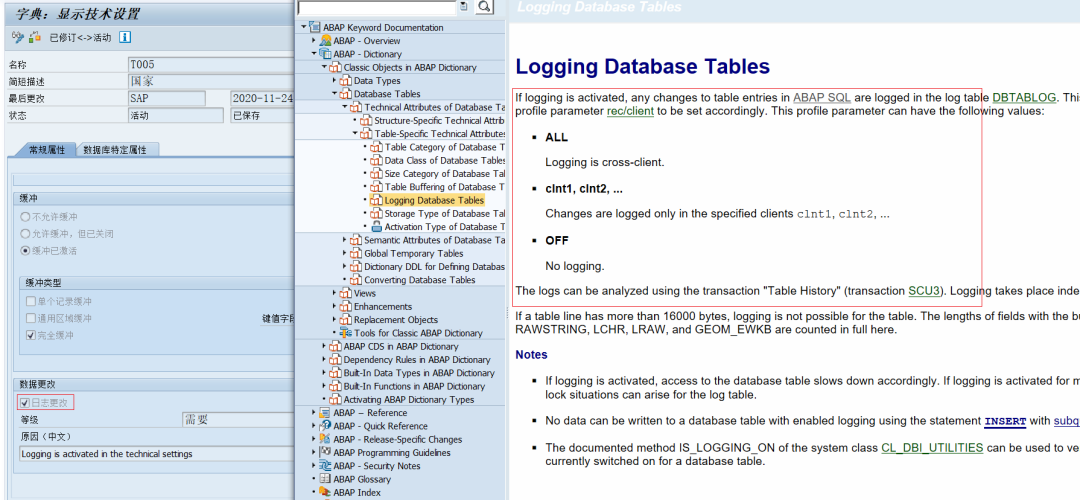This screenshot has width=1080, height=500.
Task: Switch to the 数据库特定属性 tab
Action: pos(115,150)
